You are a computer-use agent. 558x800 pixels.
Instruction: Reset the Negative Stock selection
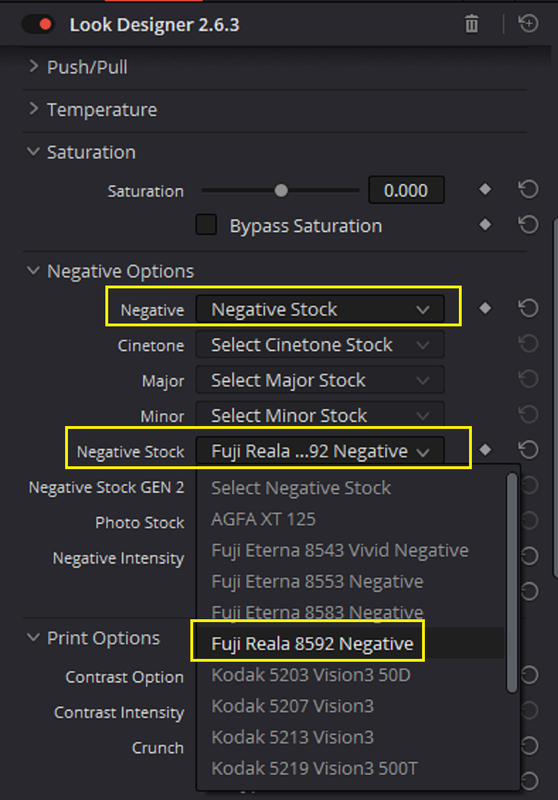tap(528, 450)
